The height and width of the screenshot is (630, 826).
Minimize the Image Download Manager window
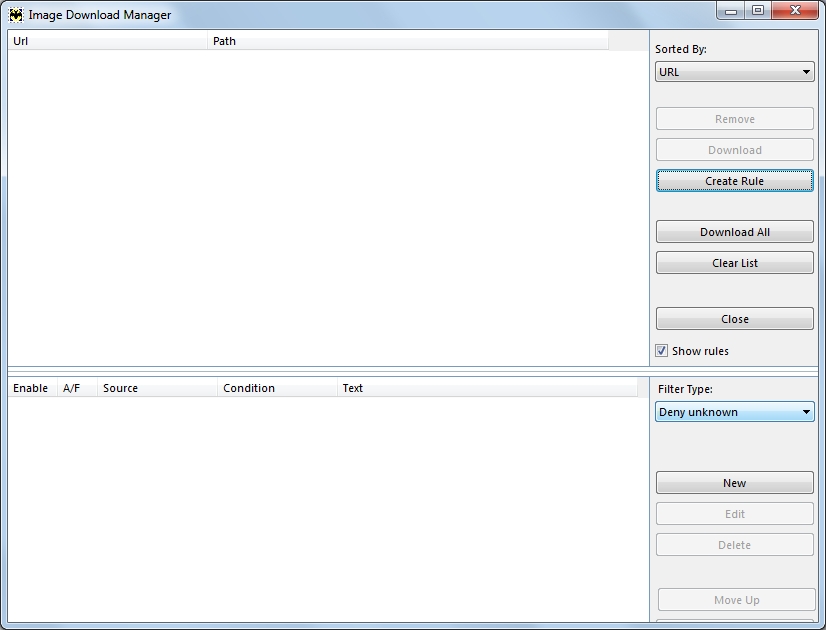coord(732,11)
